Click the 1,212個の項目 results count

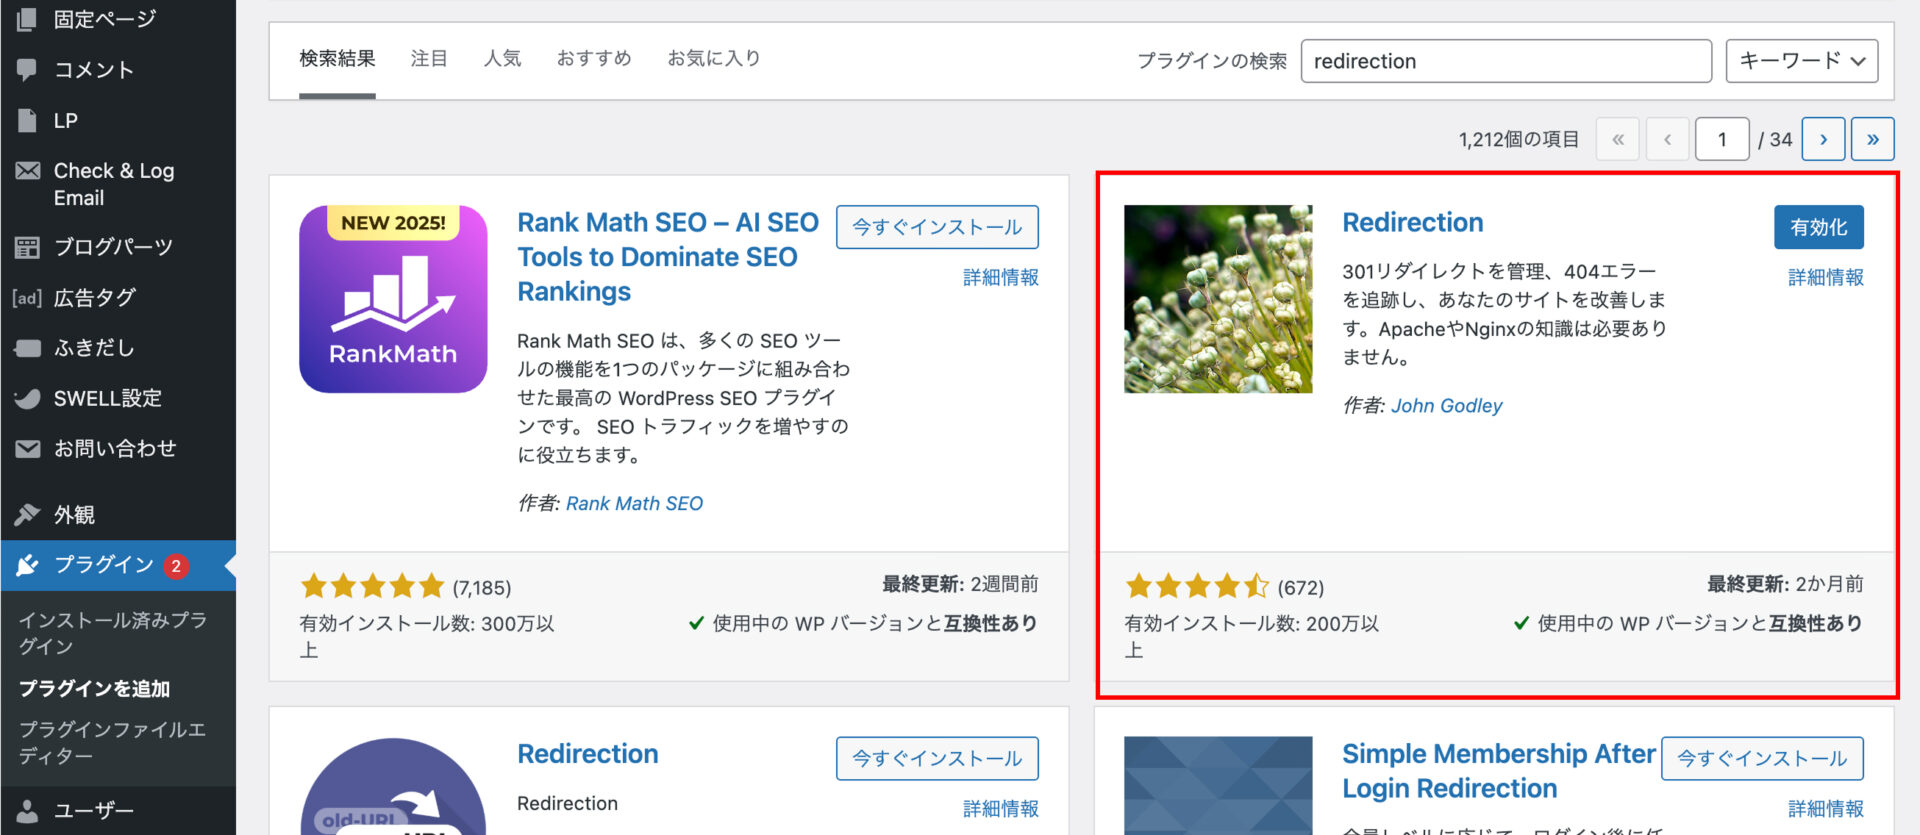coord(1518,140)
